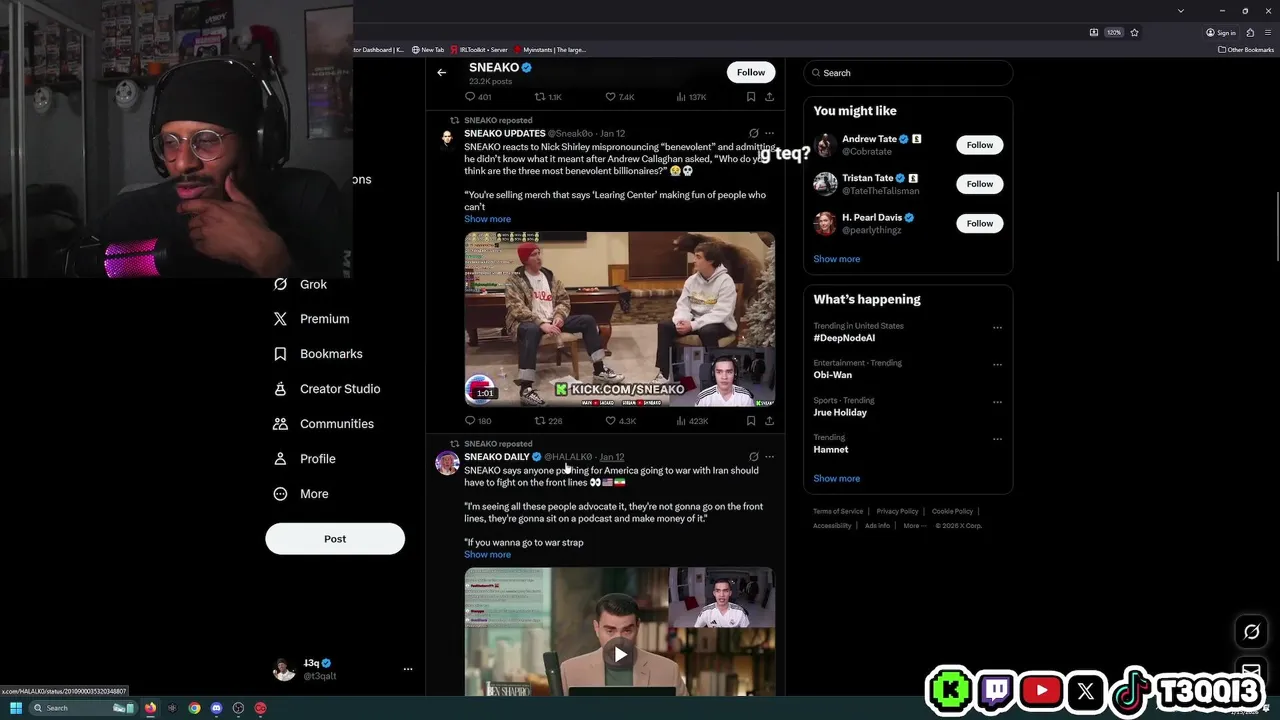Share the SNEAKO UPDATES post
Screen dimensions: 1280x720
point(769,421)
